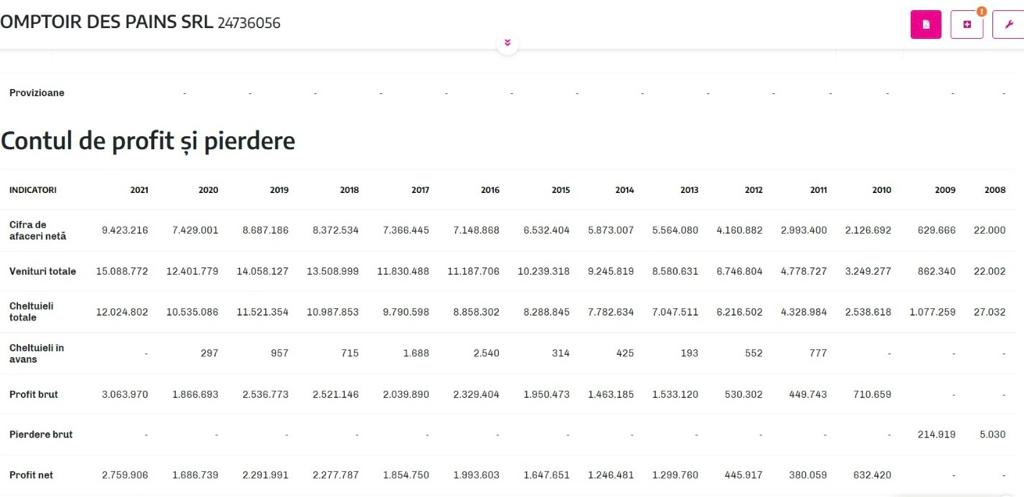Open the wrench tools icon button

coord(1007,25)
